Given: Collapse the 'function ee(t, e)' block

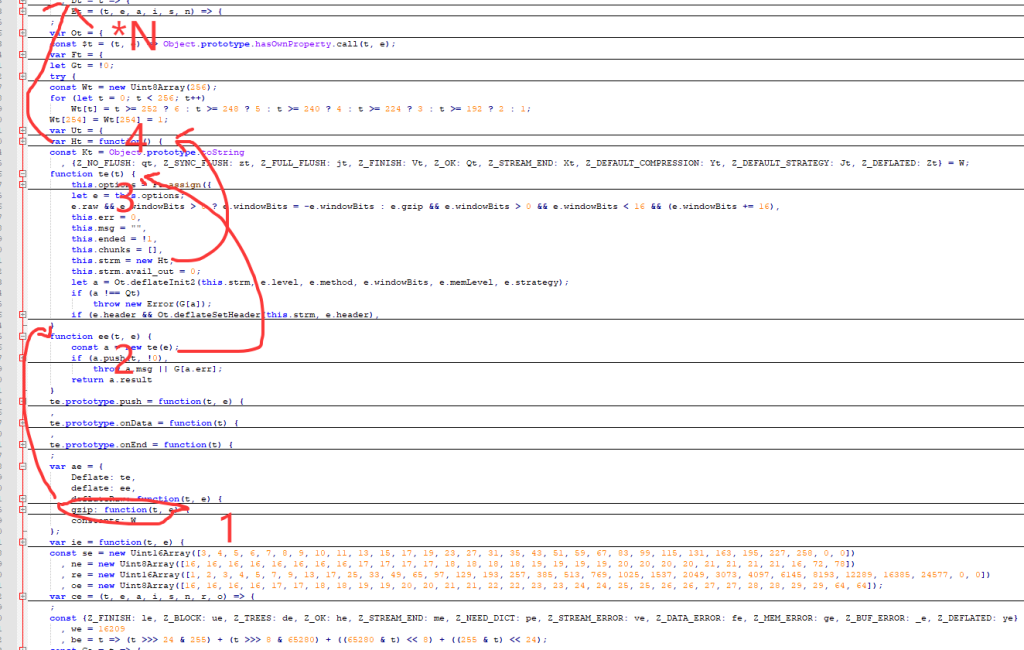Looking at the screenshot, I should (x=23, y=337).
